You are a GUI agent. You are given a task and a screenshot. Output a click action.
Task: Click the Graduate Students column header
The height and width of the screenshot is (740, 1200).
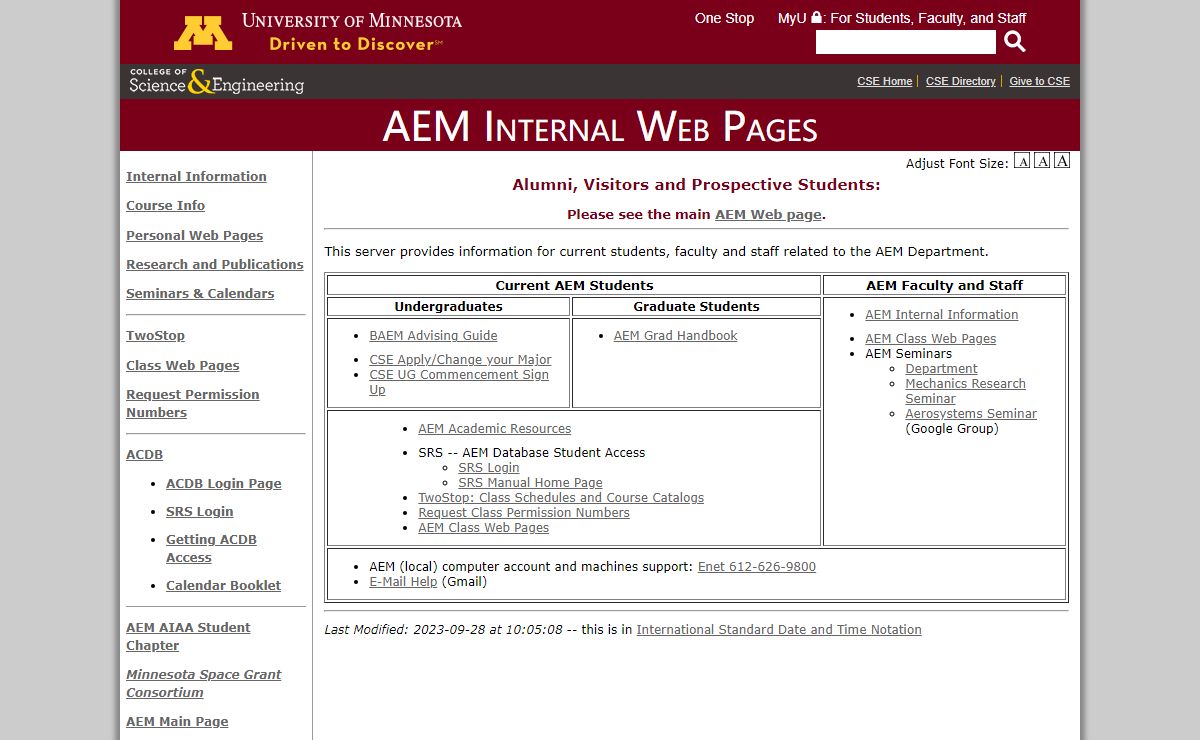point(696,307)
